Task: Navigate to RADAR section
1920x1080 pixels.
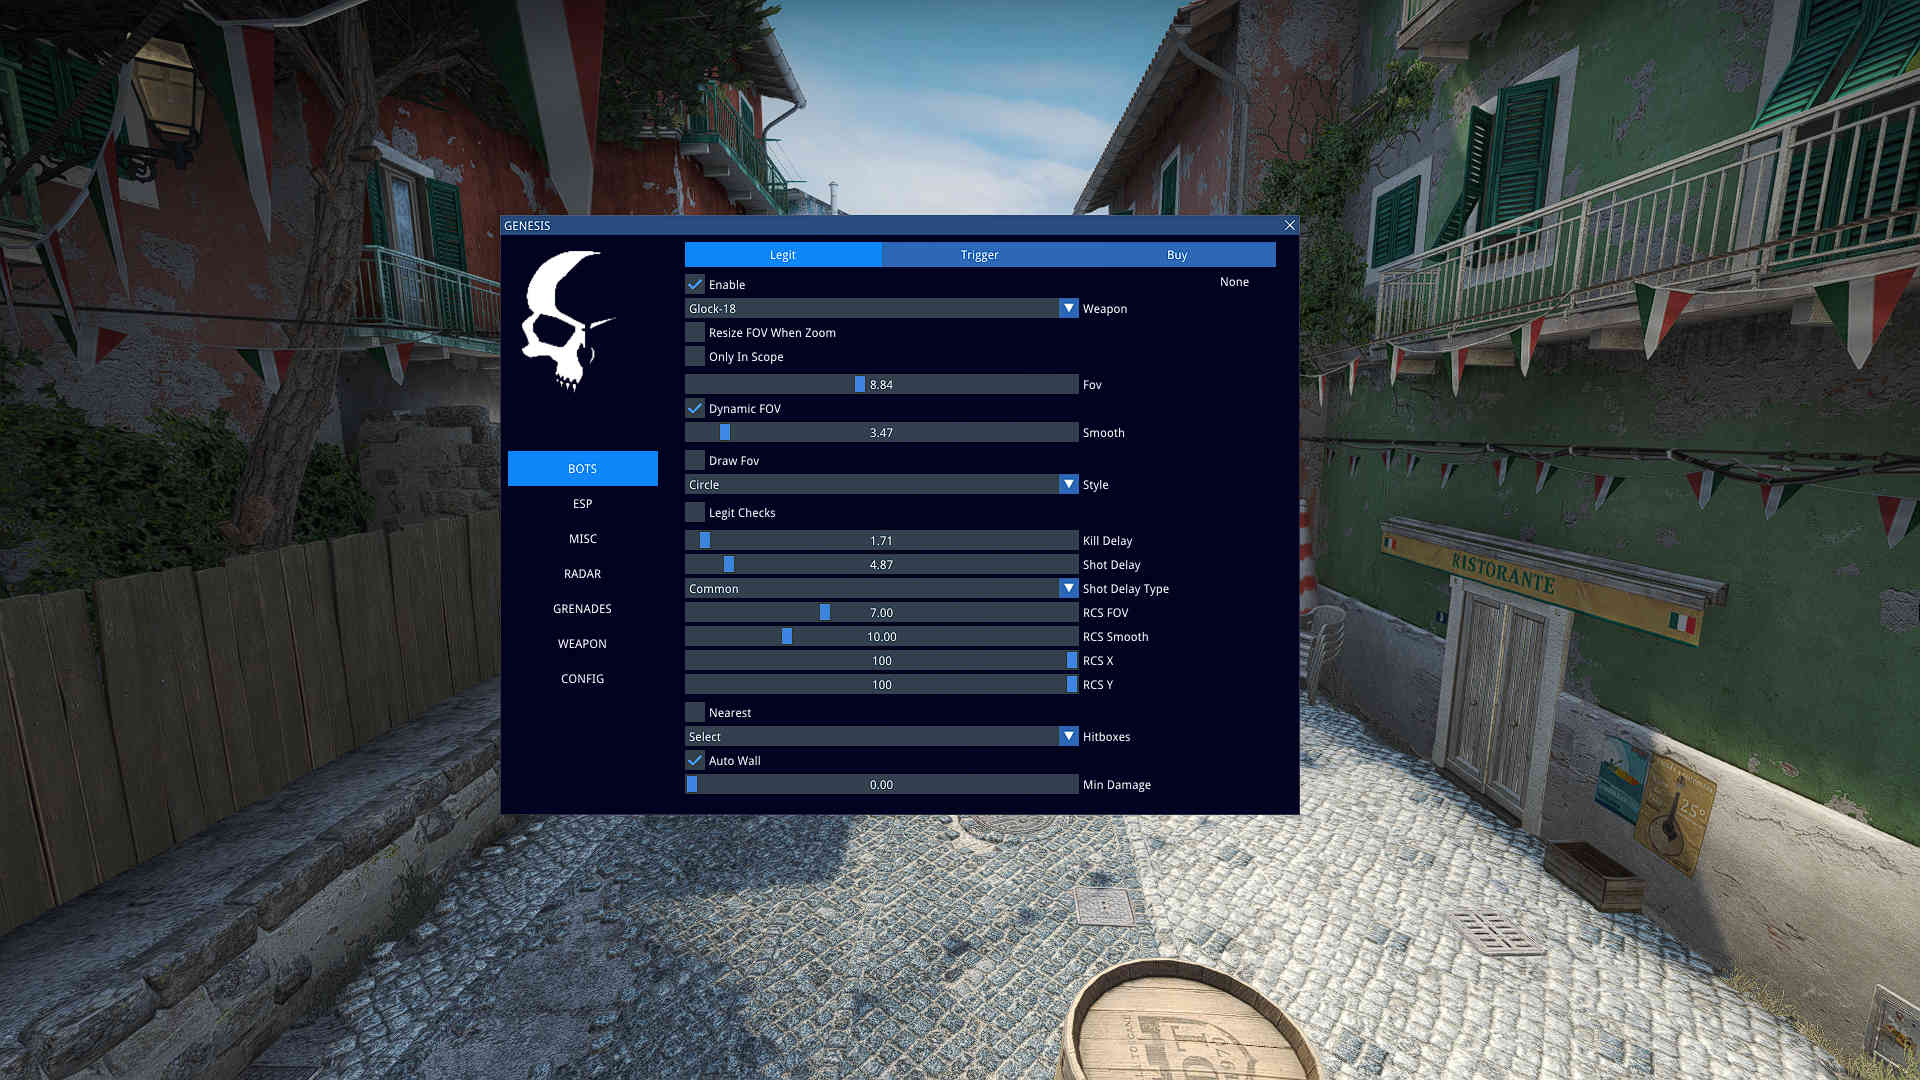Action: coord(582,574)
